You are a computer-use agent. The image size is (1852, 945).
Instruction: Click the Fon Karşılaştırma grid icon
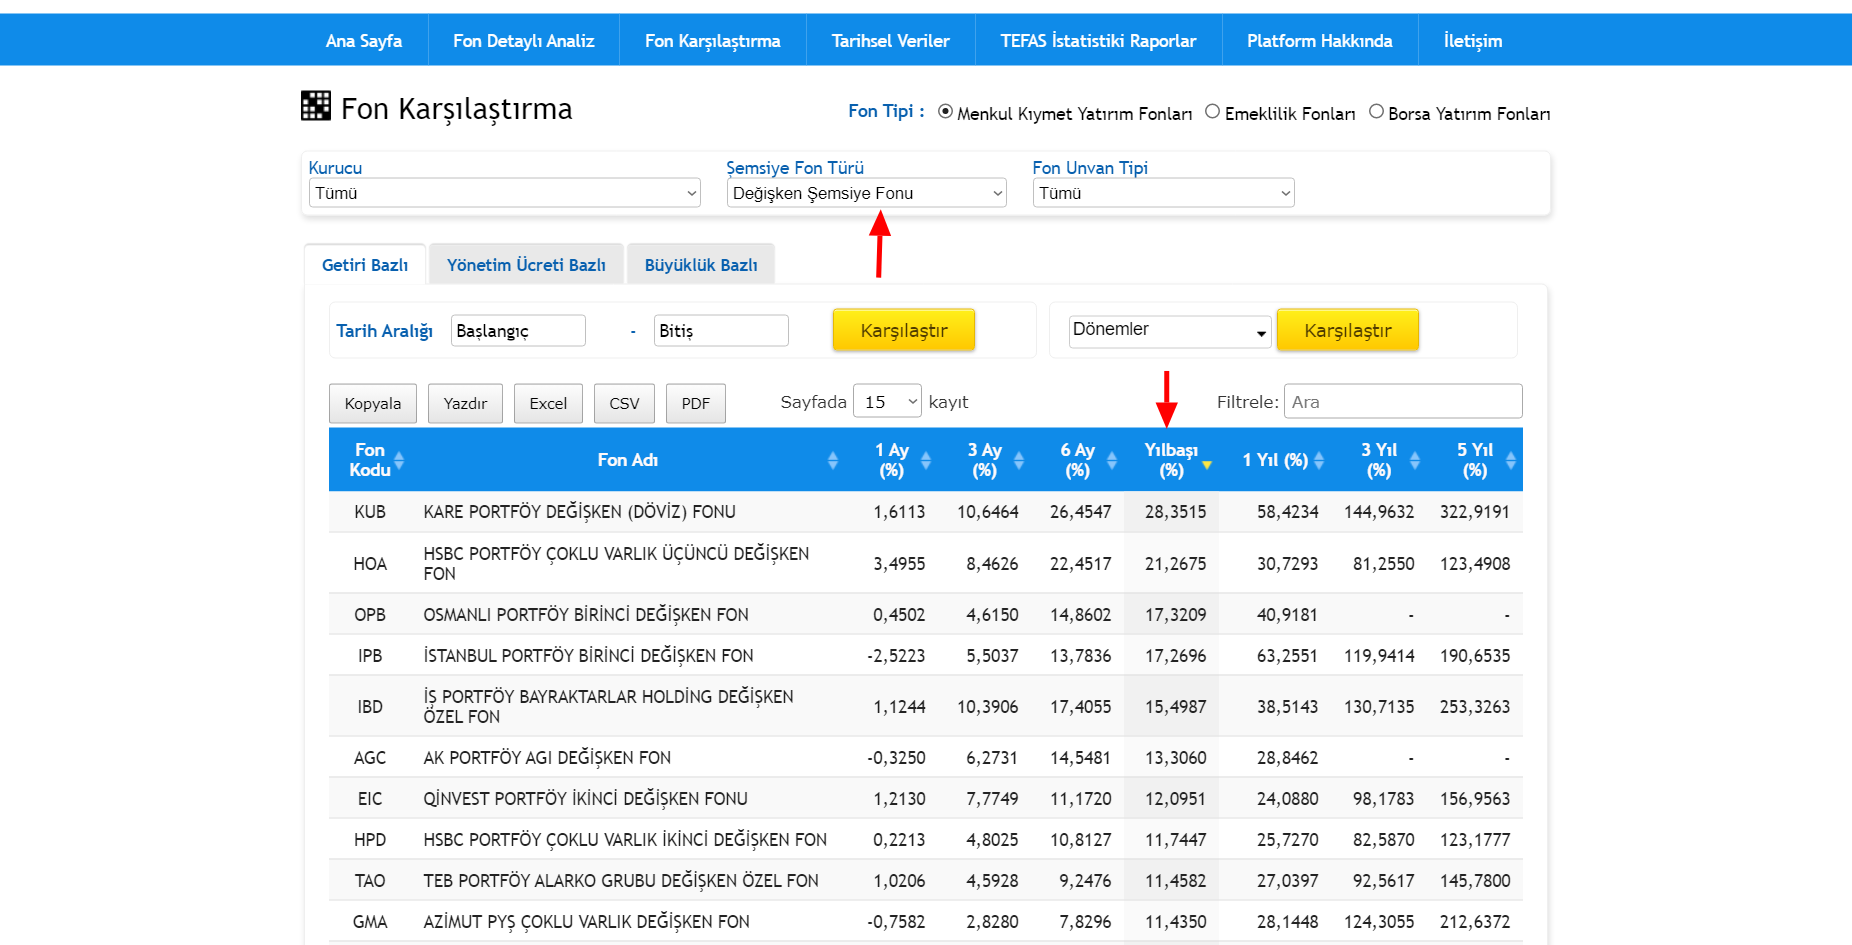coord(315,106)
